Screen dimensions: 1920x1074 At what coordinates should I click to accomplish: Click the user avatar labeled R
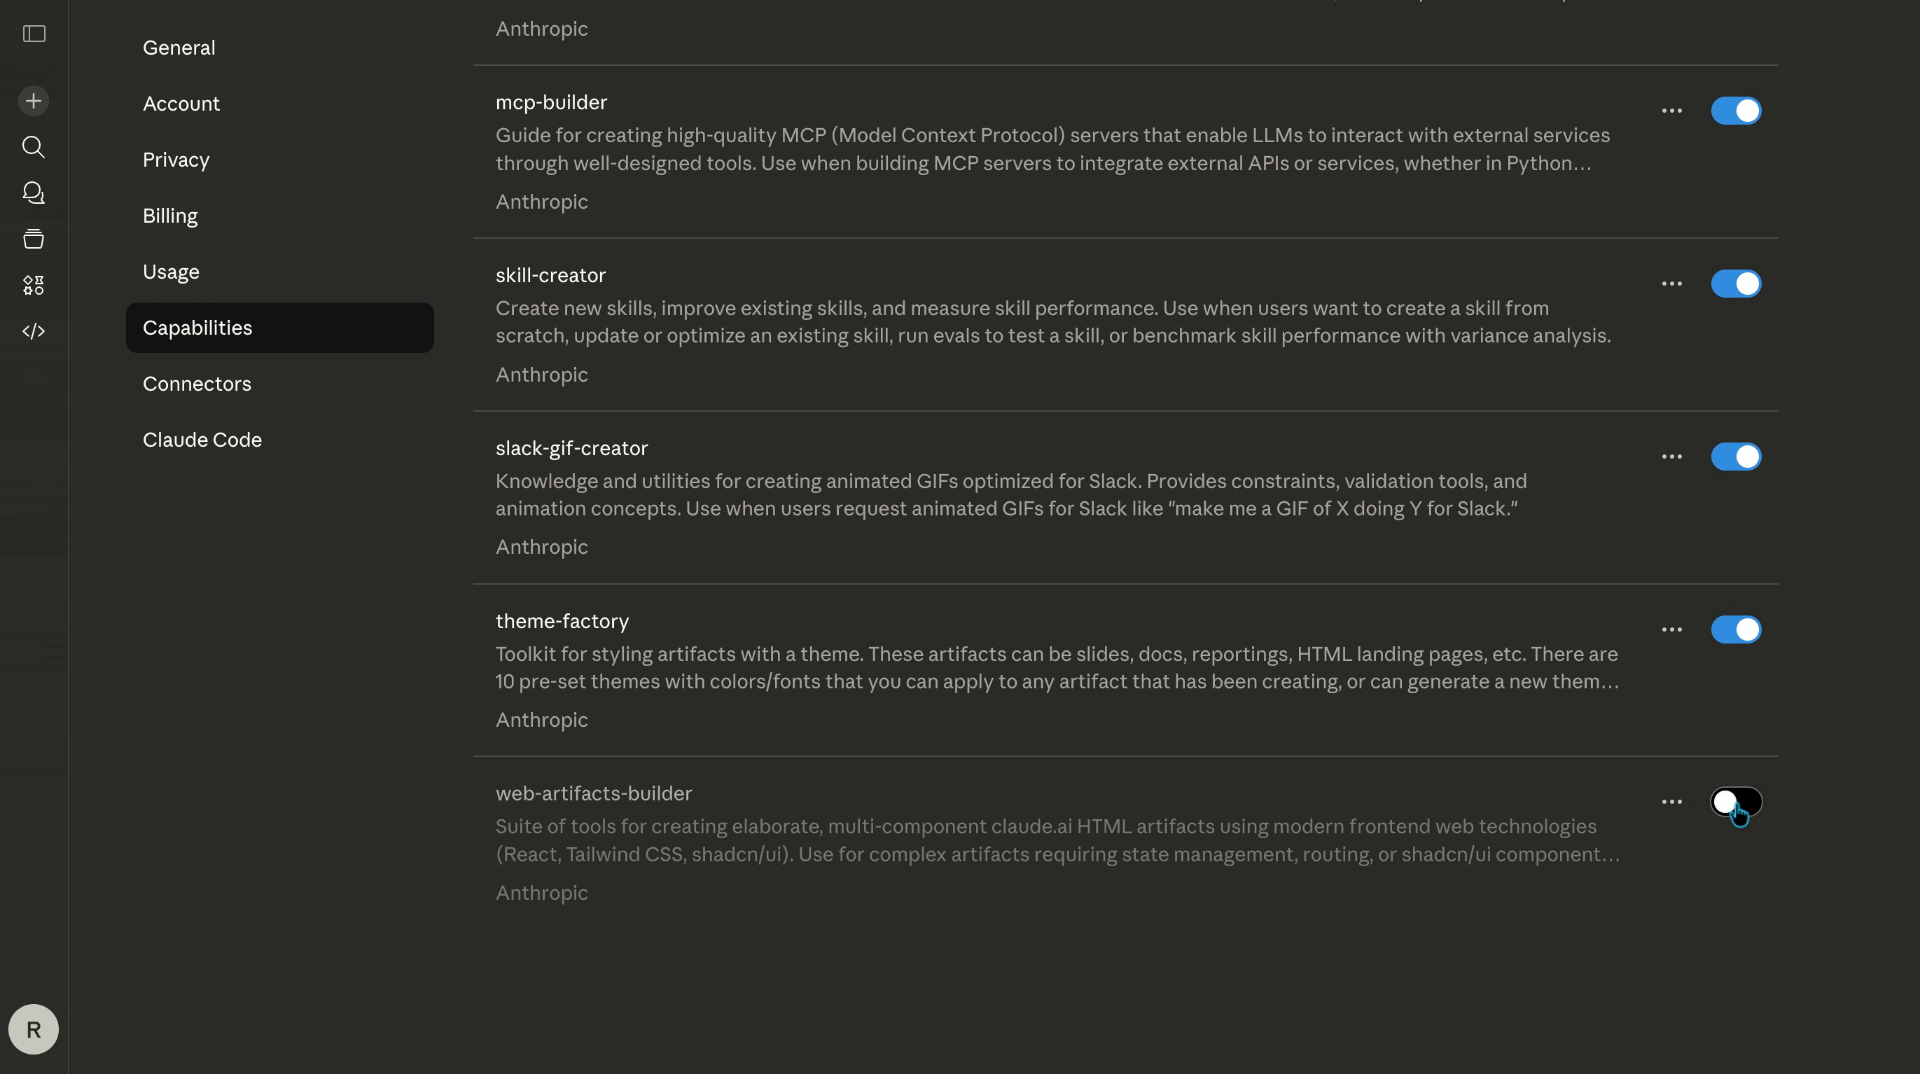34,1029
